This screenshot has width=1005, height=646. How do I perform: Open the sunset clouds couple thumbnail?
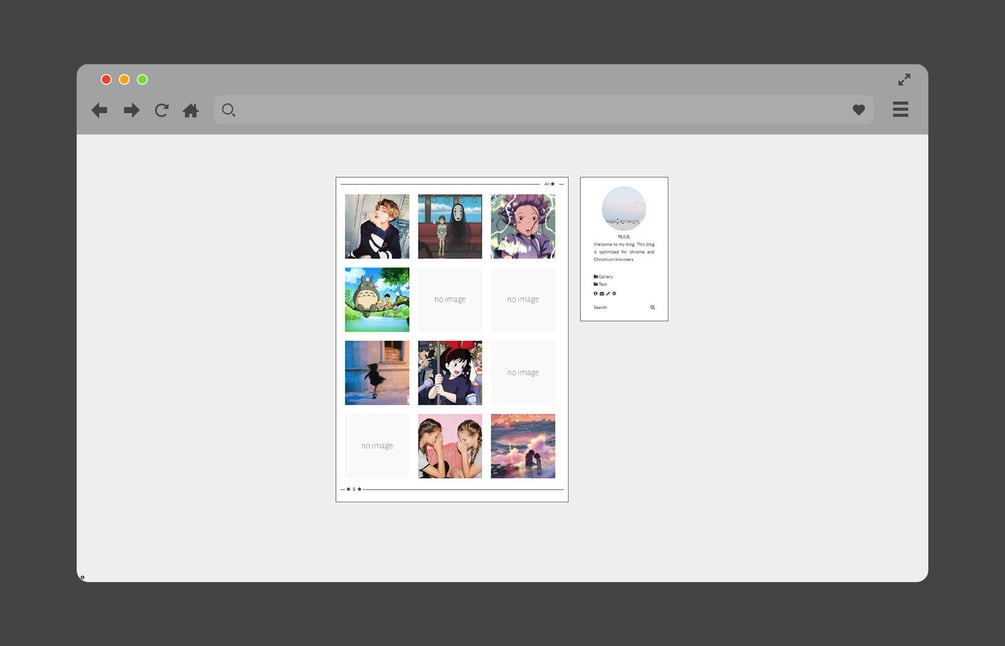click(x=523, y=445)
